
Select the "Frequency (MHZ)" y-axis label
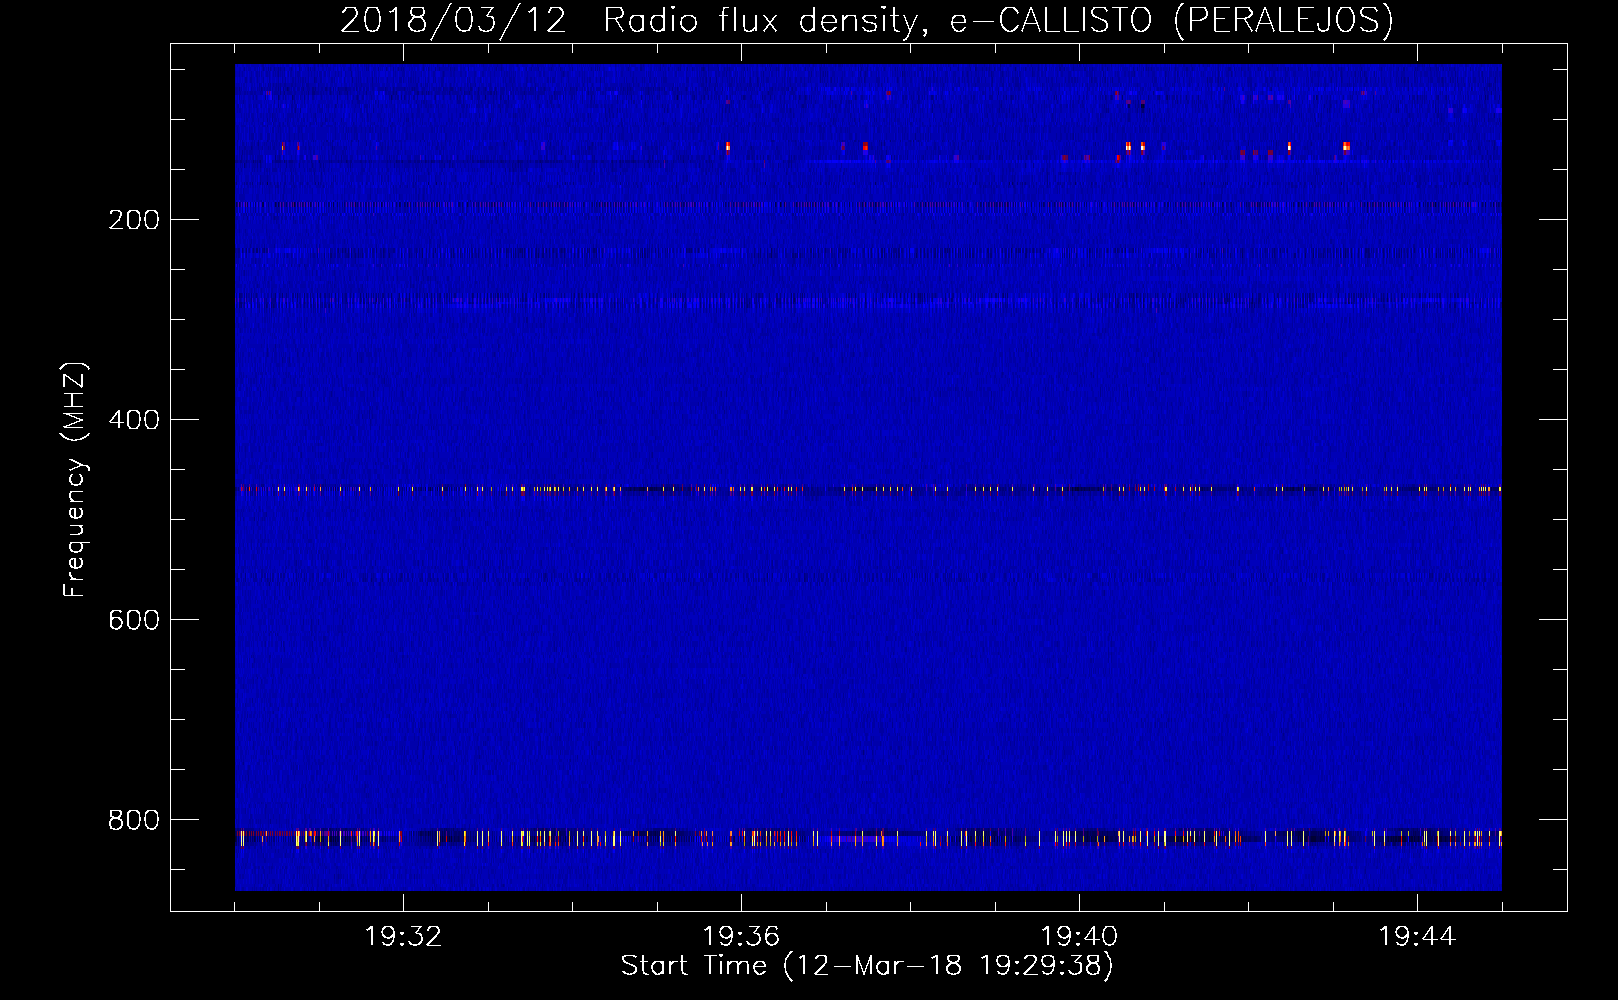click(x=75, y=479)
